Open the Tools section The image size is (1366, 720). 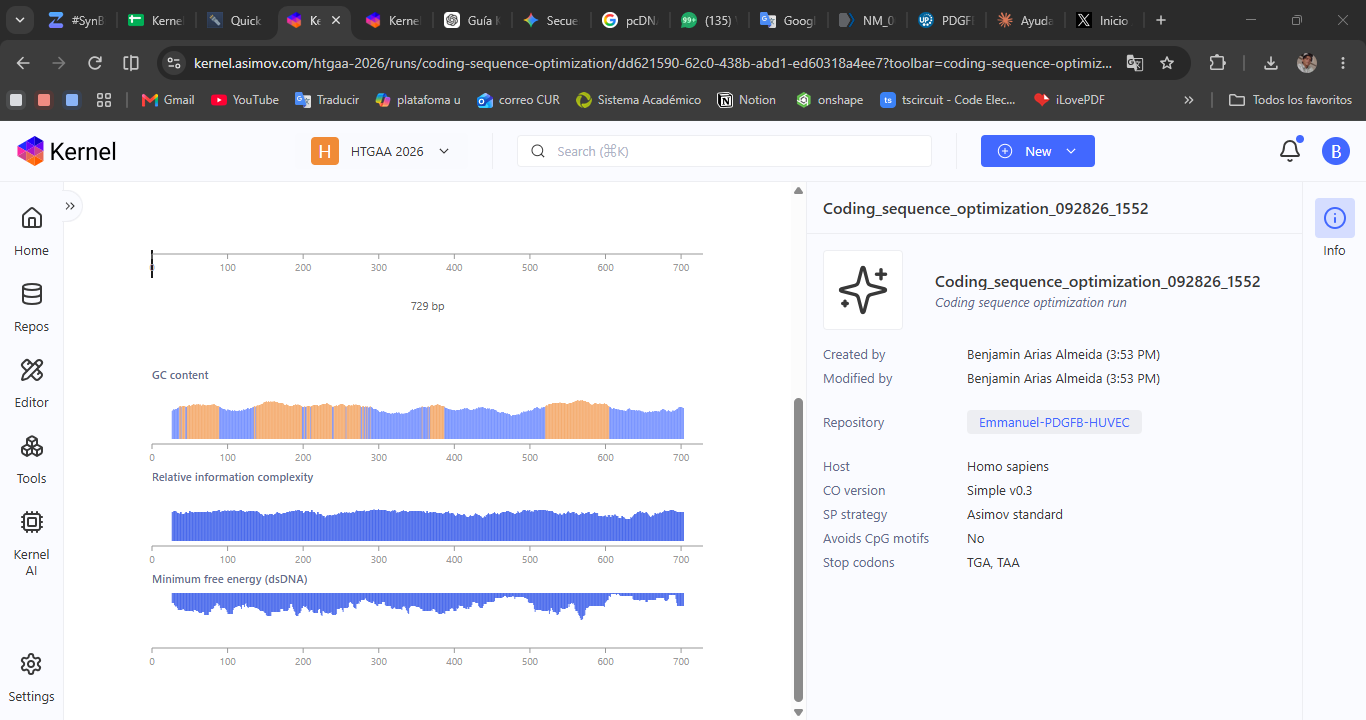31,458
